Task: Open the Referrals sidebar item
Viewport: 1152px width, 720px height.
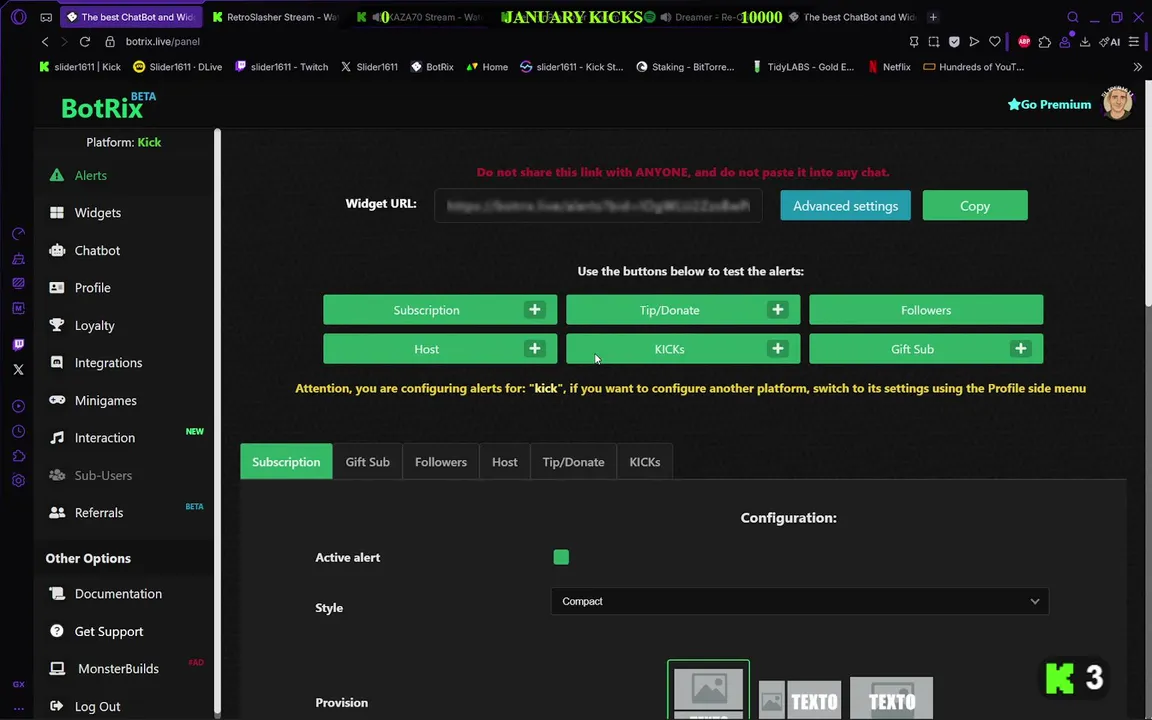Action: [x=98, y=513]
